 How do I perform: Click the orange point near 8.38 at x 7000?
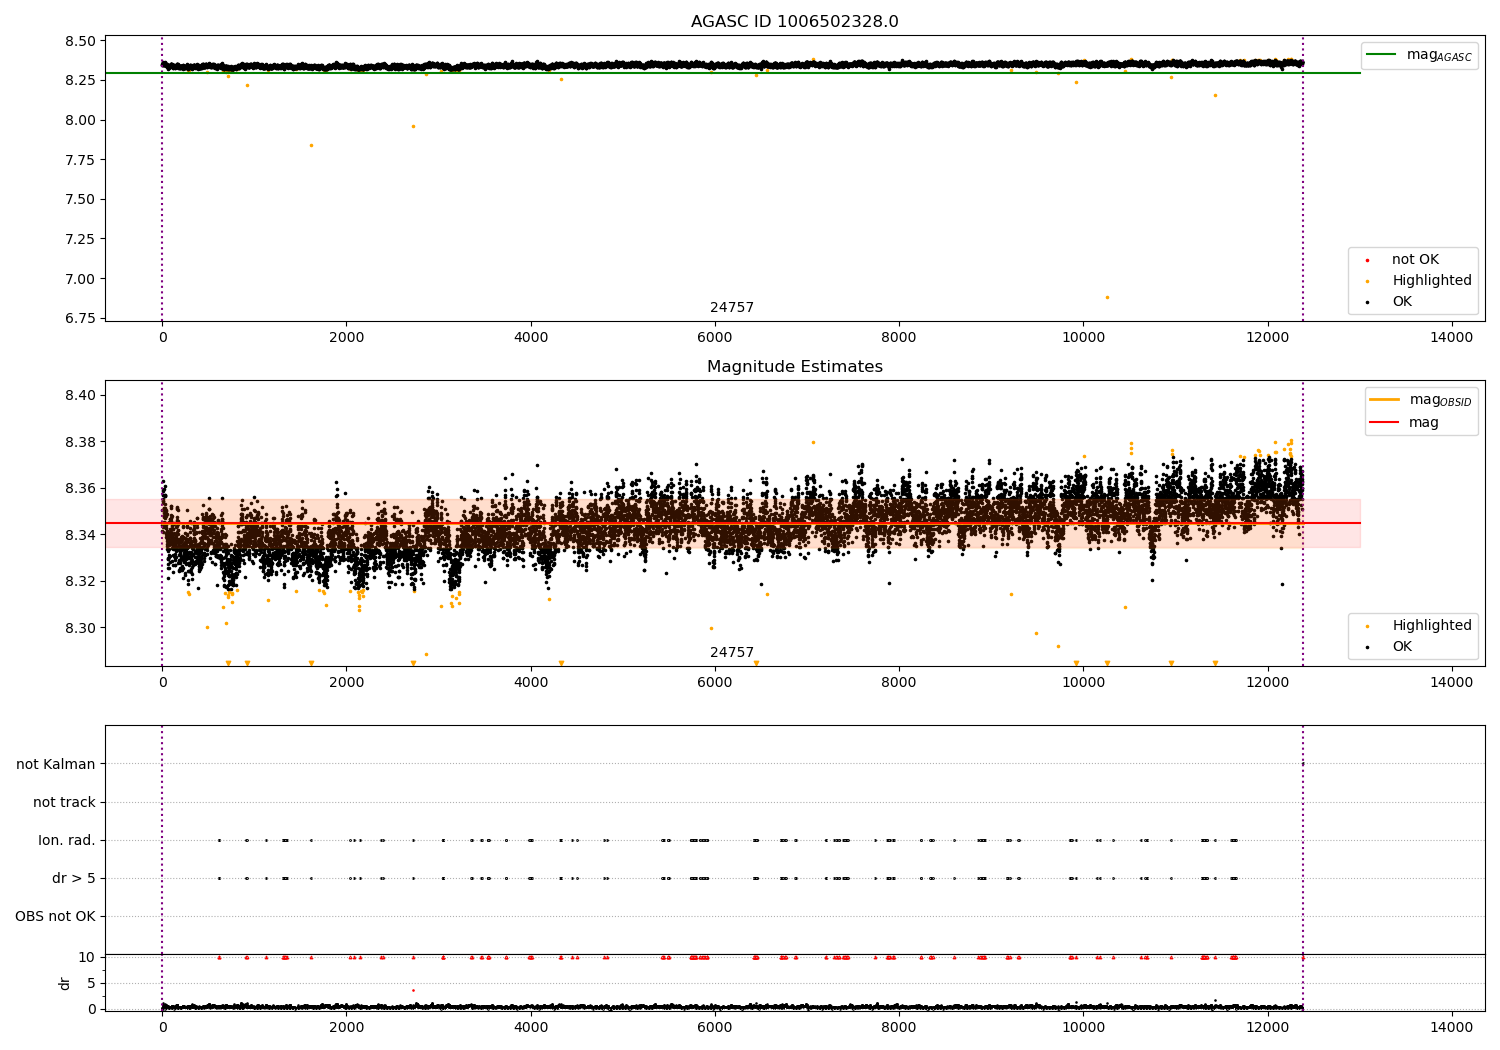coord(813,442)
